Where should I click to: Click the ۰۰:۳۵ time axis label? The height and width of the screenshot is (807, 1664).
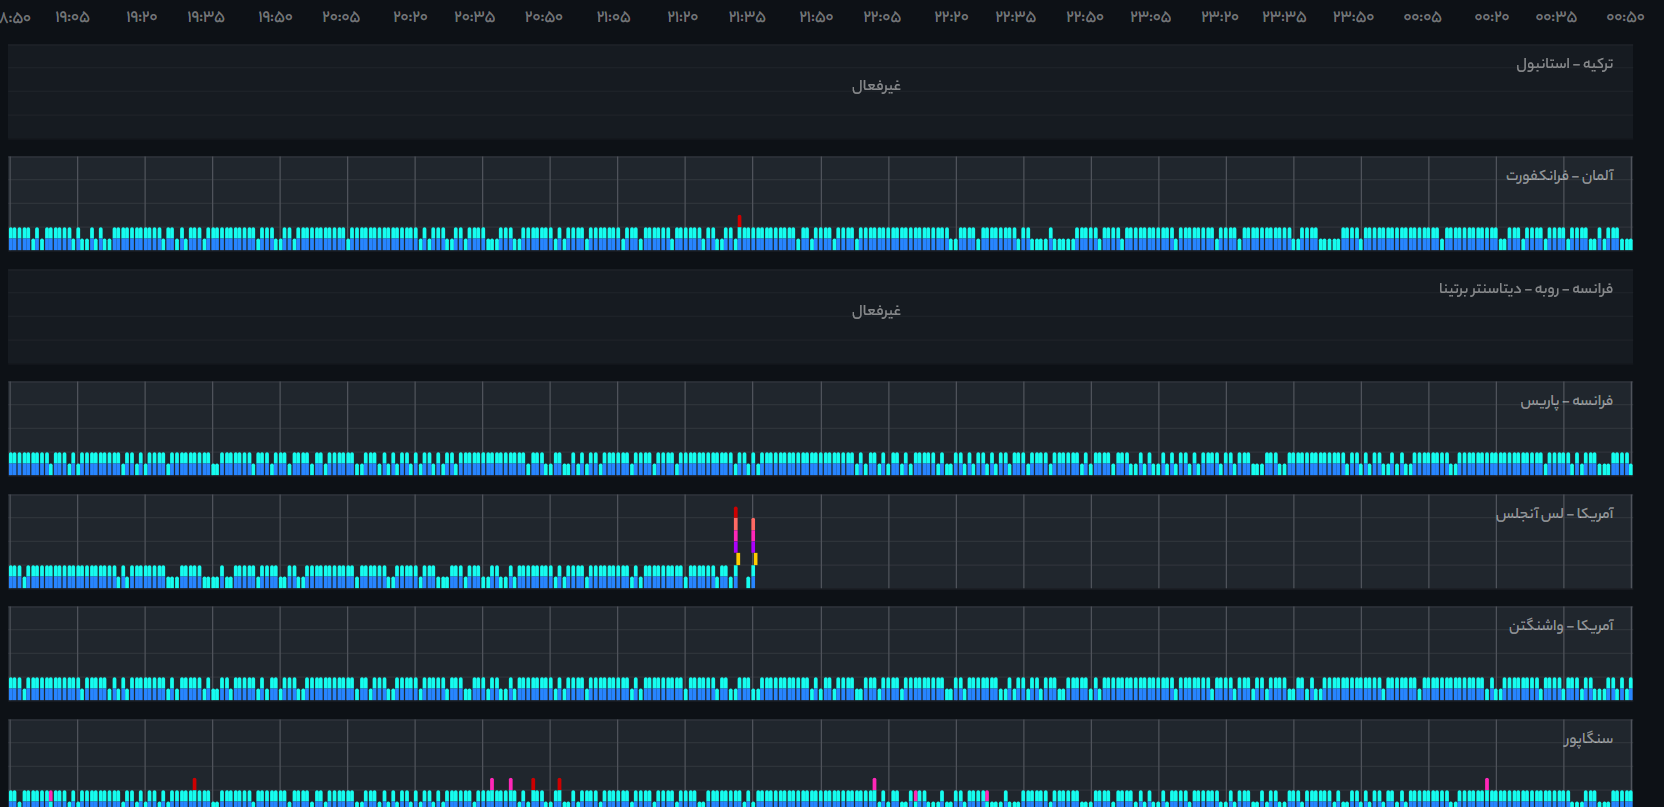coord(1556,17)
